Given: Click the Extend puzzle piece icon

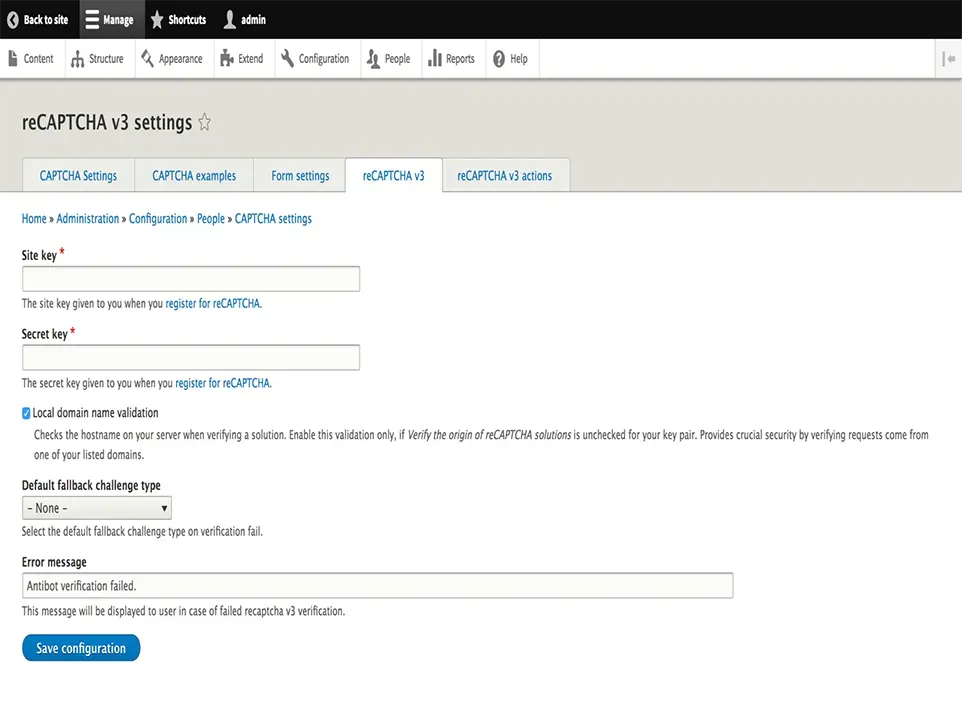Looking at the screenshot, I should tap(227, 58).
